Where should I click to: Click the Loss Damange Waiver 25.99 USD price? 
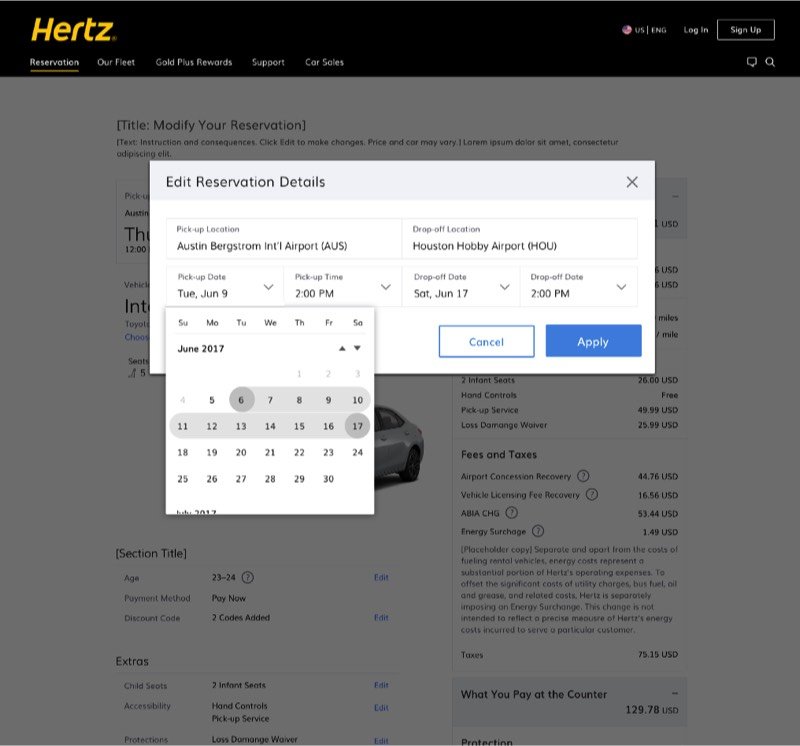click(x=658, y=425)
